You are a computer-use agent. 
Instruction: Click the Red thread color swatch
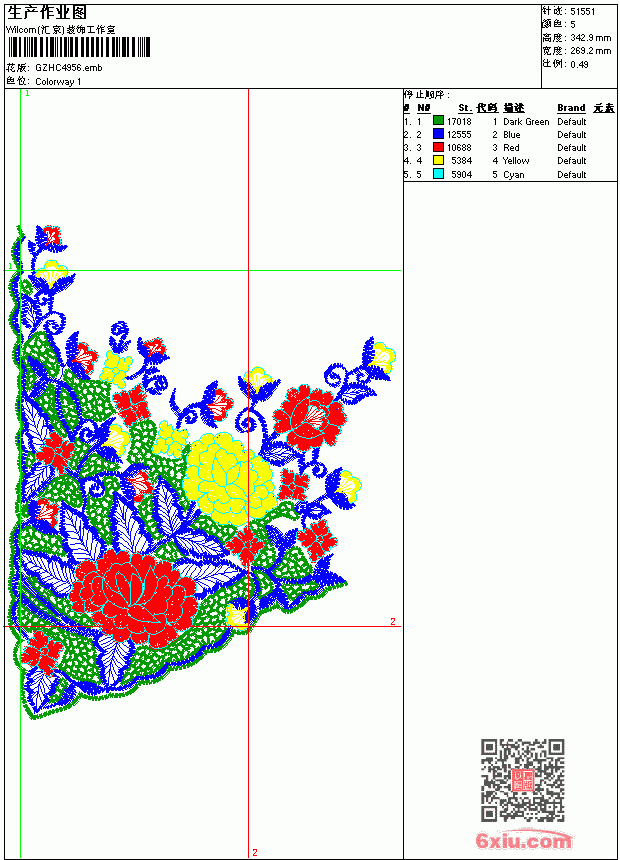tap(438, 147)
